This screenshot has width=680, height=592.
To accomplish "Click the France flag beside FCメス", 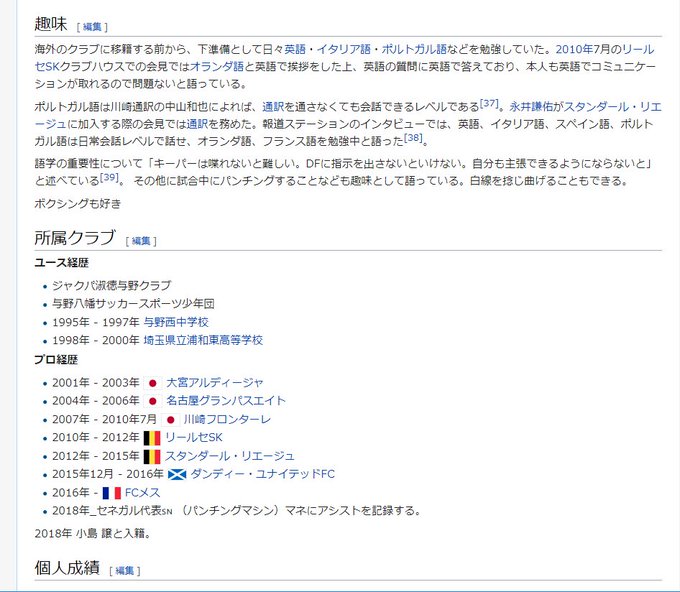I will tap(111, 493).
